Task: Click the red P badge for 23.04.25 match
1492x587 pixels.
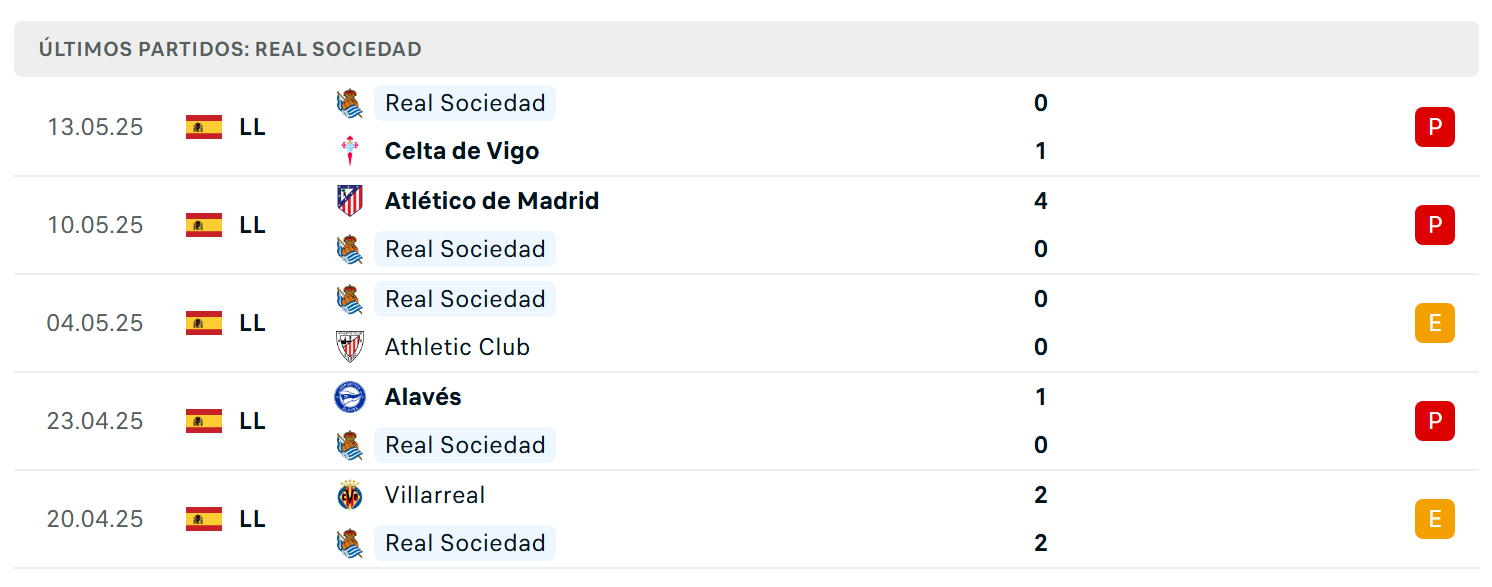Action: click(x=1435, y=421)
